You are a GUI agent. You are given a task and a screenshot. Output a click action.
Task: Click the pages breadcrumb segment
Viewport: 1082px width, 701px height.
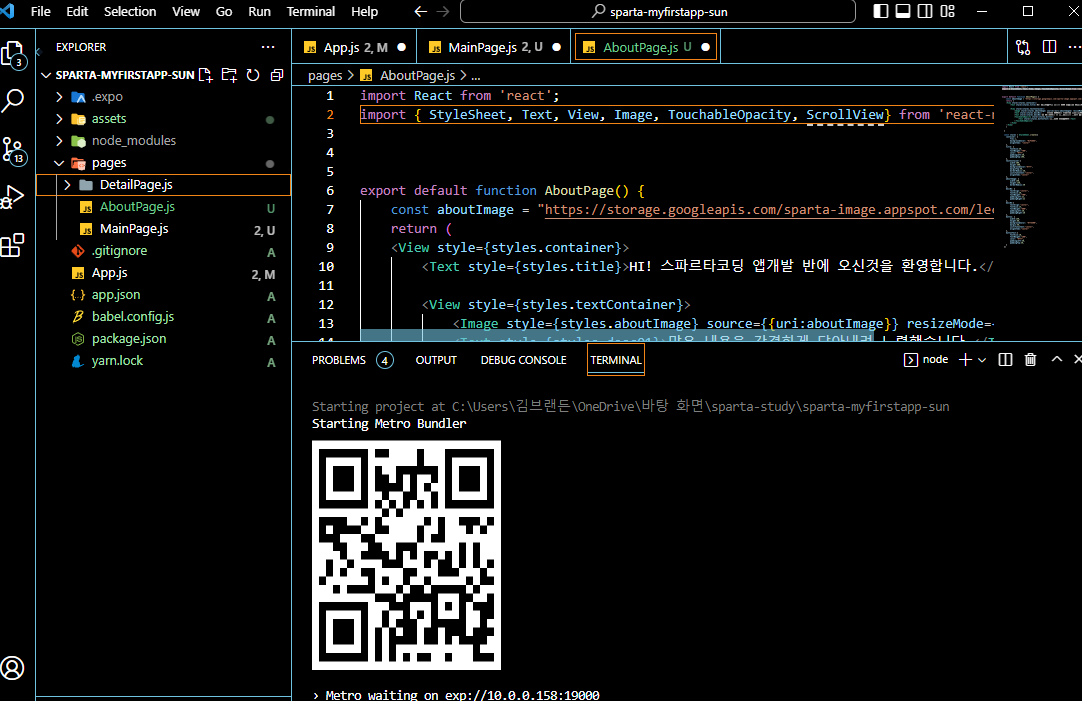(325, 75)
